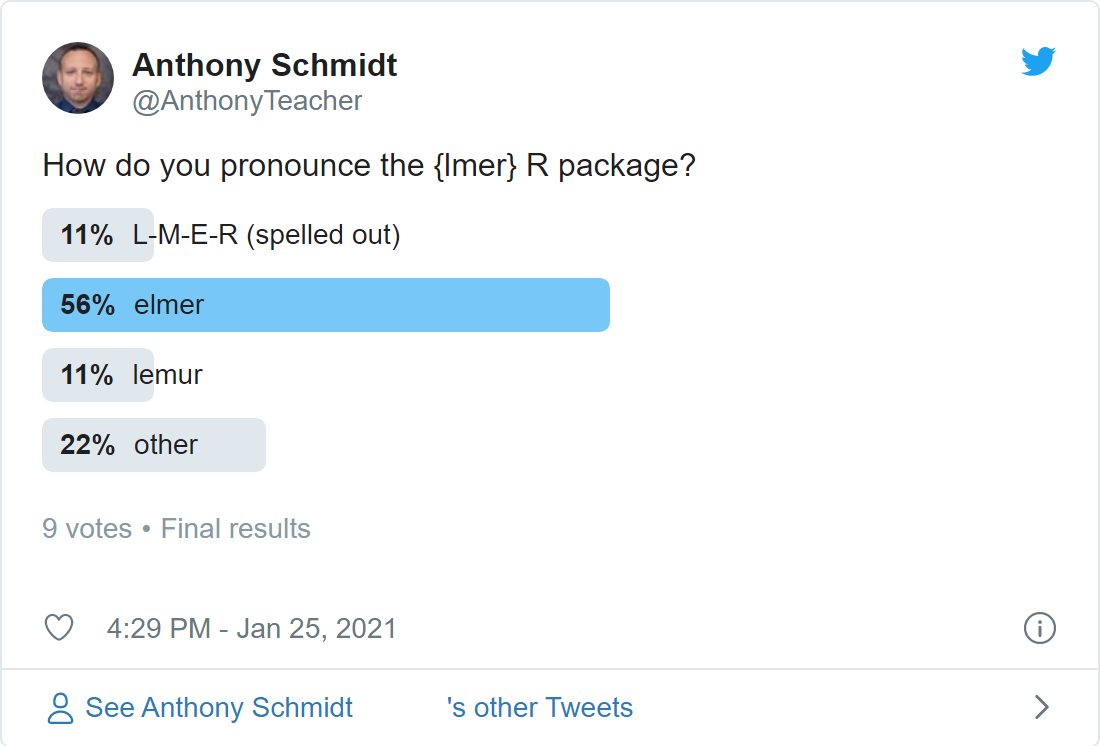This screenshot has height=746, width=1100.
Task: Like the tweet with heart icon
Action: tap(59, 627)
